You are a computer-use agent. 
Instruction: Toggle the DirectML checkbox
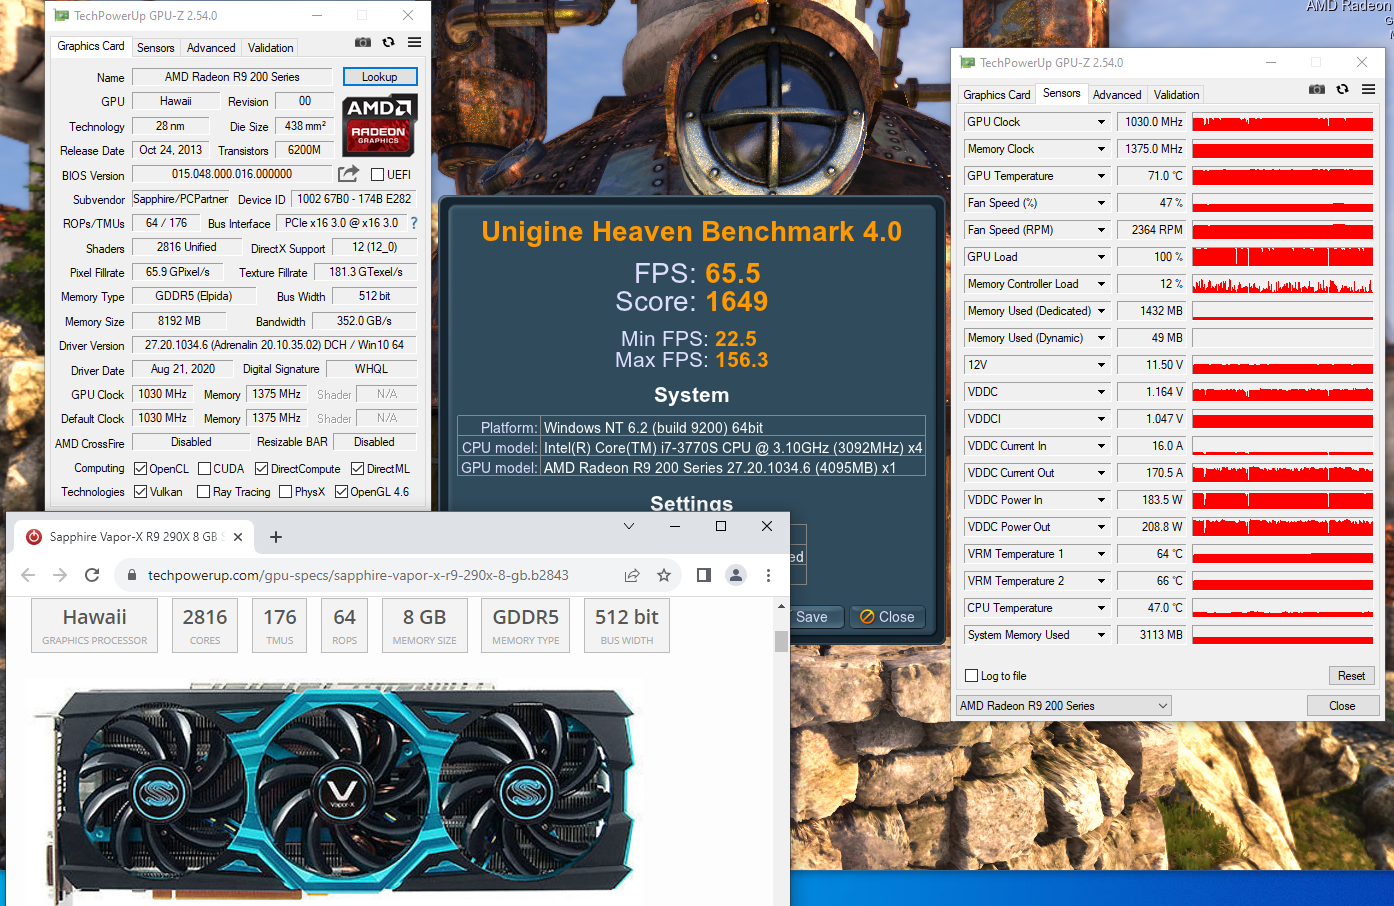point(357,468)
